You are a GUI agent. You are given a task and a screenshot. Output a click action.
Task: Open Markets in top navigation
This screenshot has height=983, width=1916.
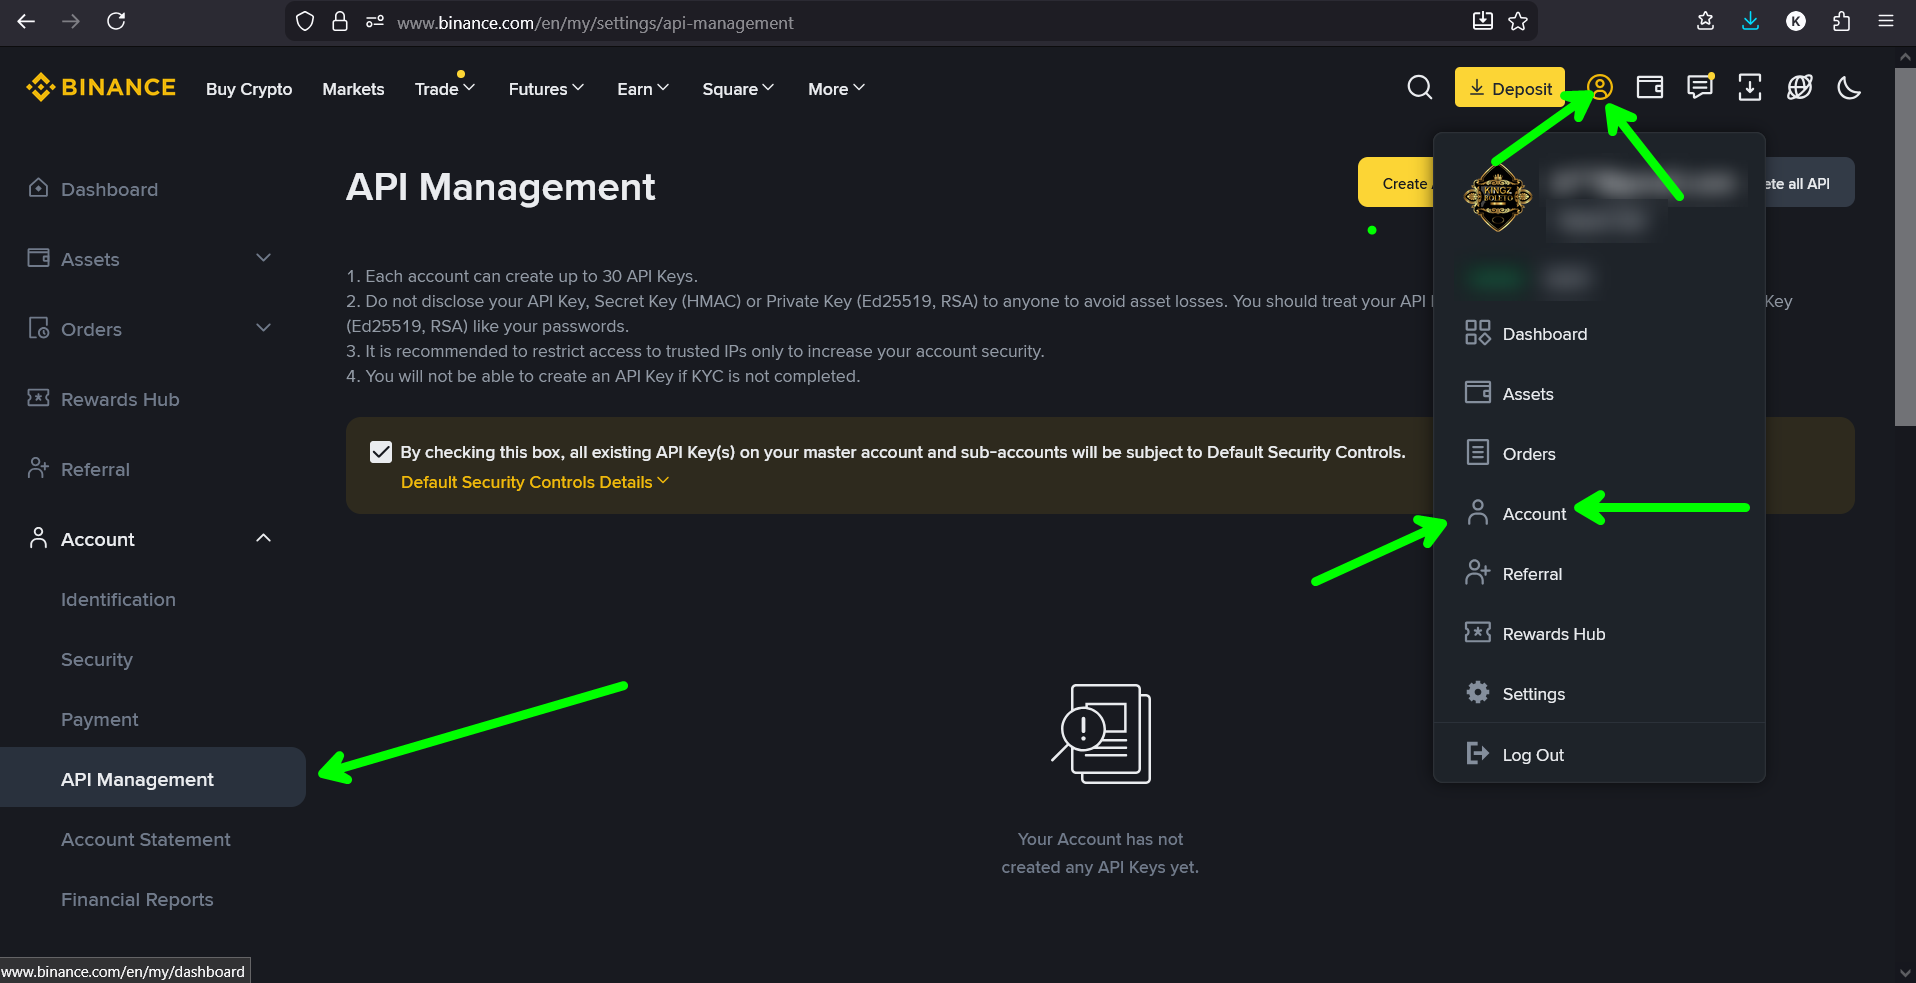click(353, 89)
